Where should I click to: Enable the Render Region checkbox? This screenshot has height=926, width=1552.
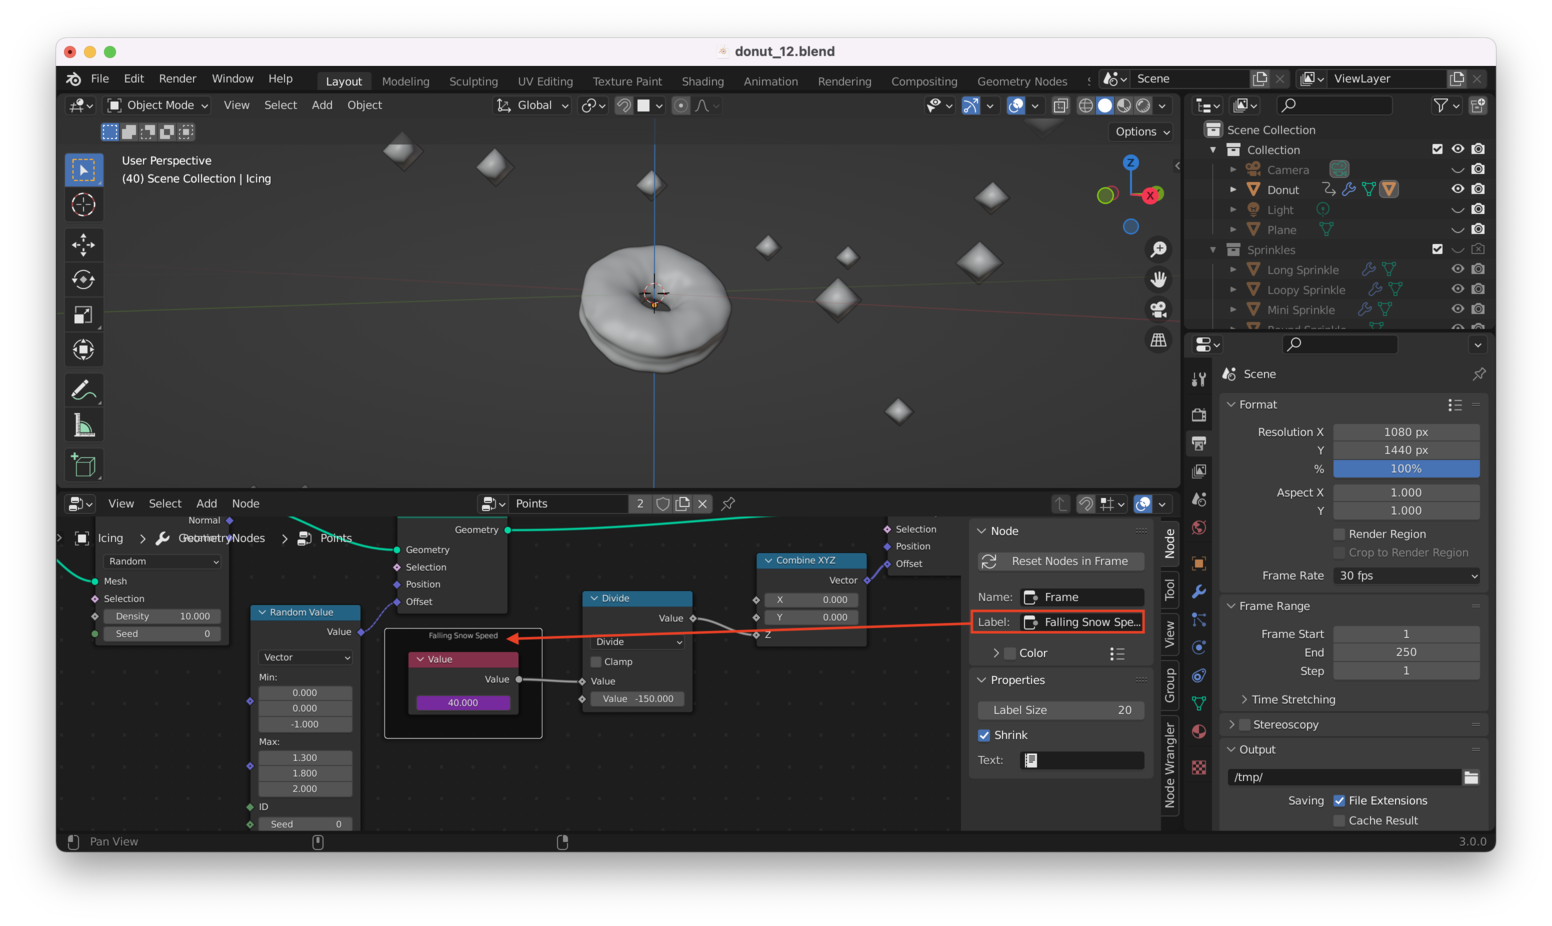pyautogui.click(x=1339, y=534)
